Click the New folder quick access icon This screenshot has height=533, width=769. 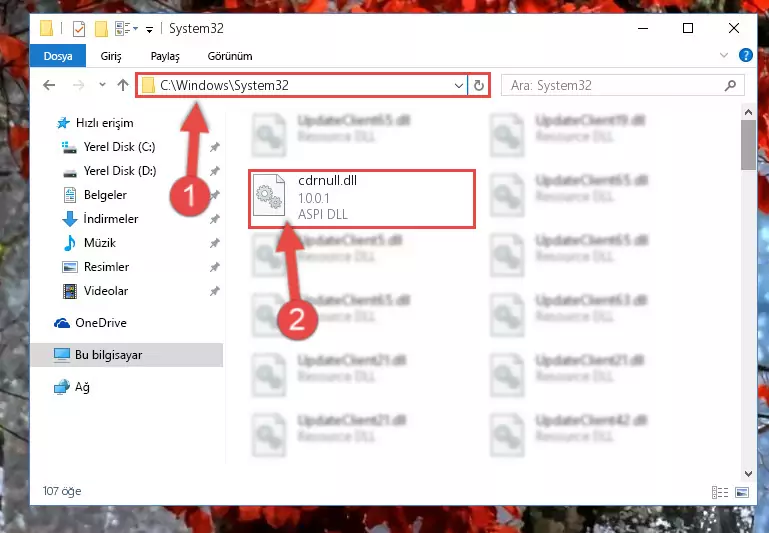tap(101, 29)
